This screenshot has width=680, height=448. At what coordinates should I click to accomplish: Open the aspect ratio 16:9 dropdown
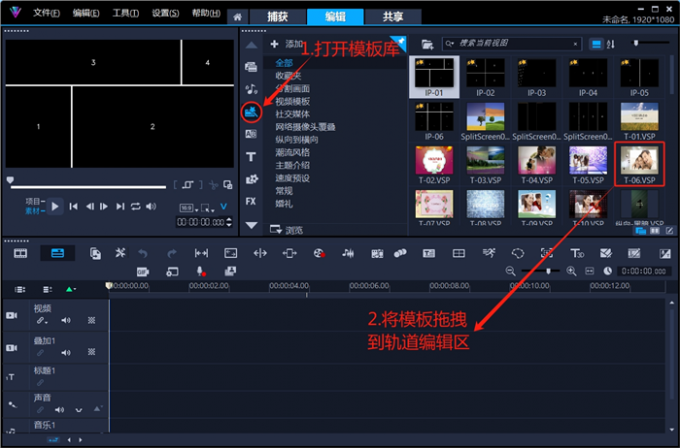189,208
